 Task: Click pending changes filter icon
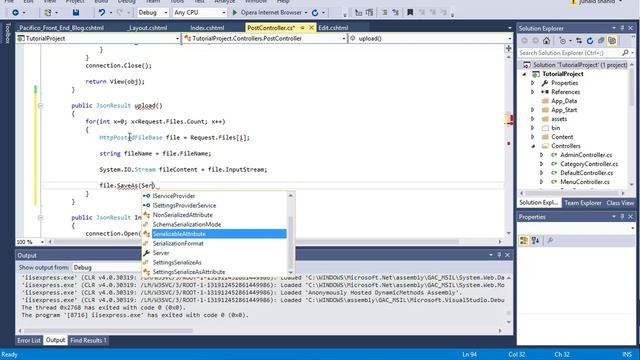[563, 41]
